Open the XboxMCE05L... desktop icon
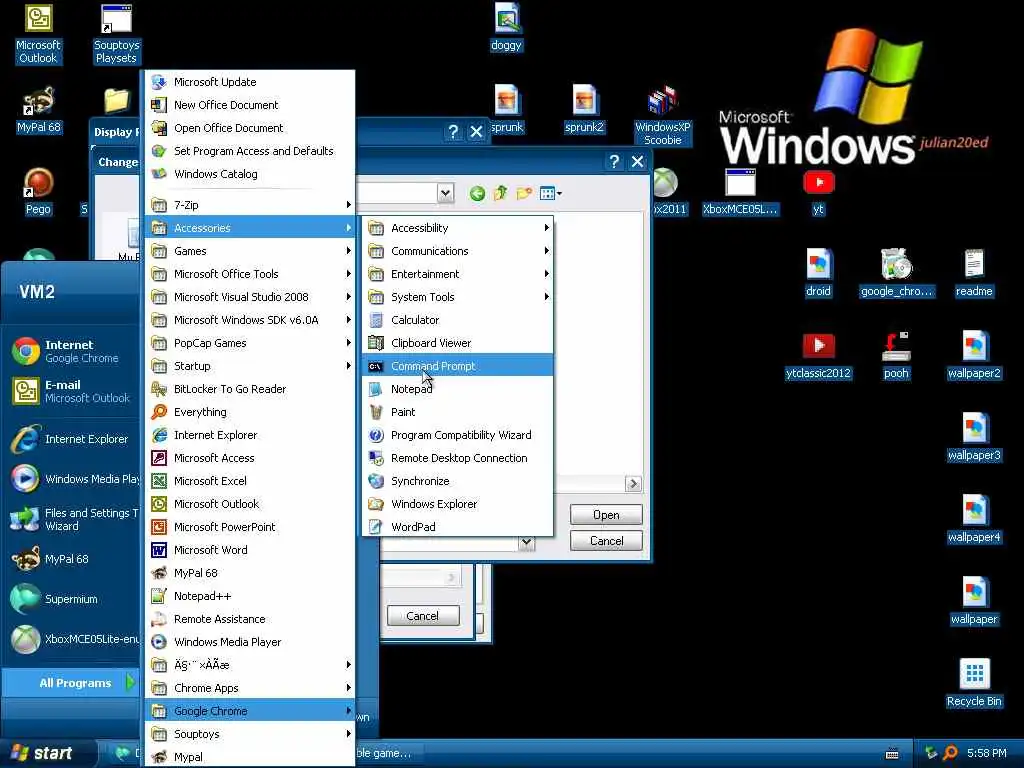Viewport: 1024px width, 768px height. pos(740,191)
